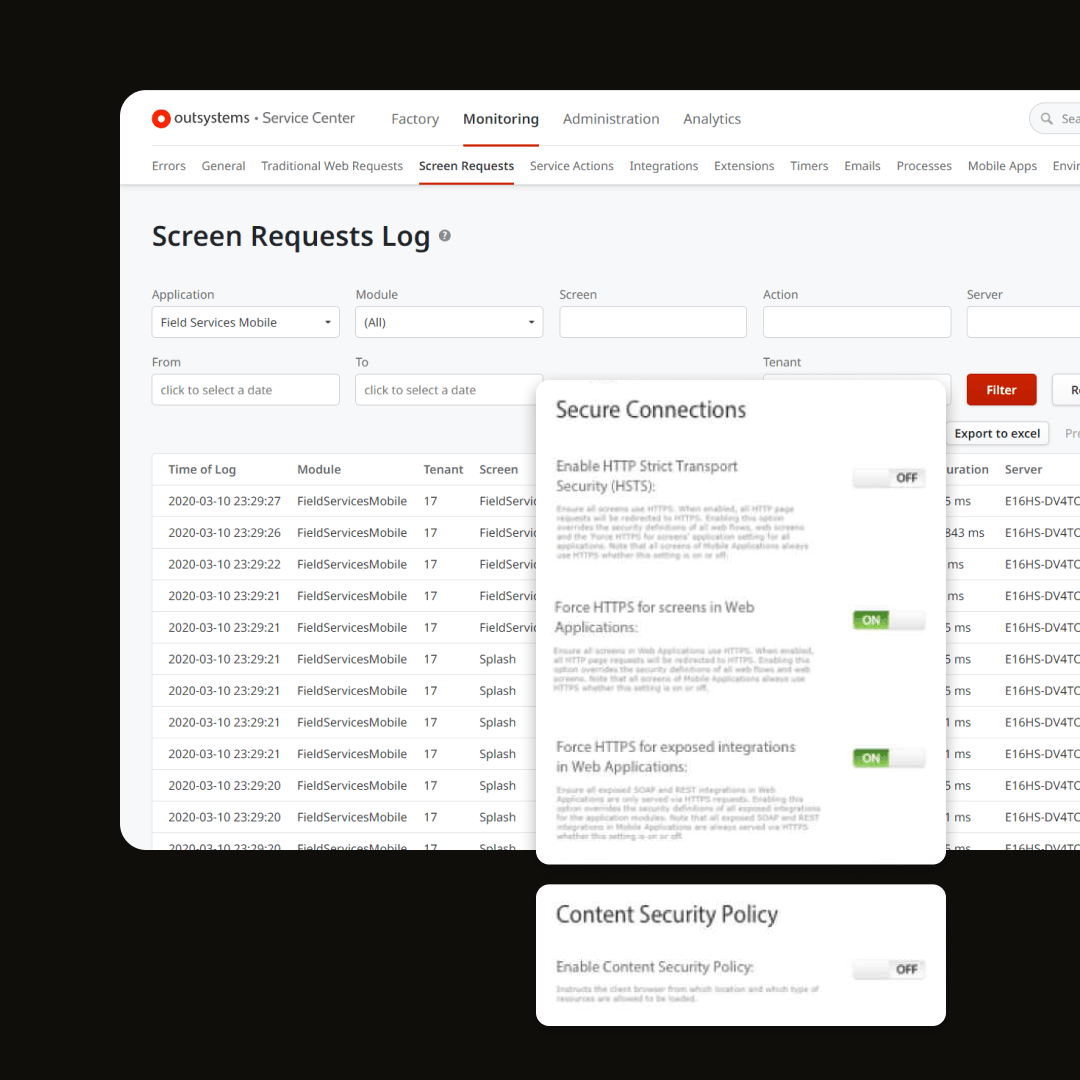The width and height of the screenshot is (1080, 1080).
Task: Click the Content Security Policy heading
Action: (x=667, y=915)
